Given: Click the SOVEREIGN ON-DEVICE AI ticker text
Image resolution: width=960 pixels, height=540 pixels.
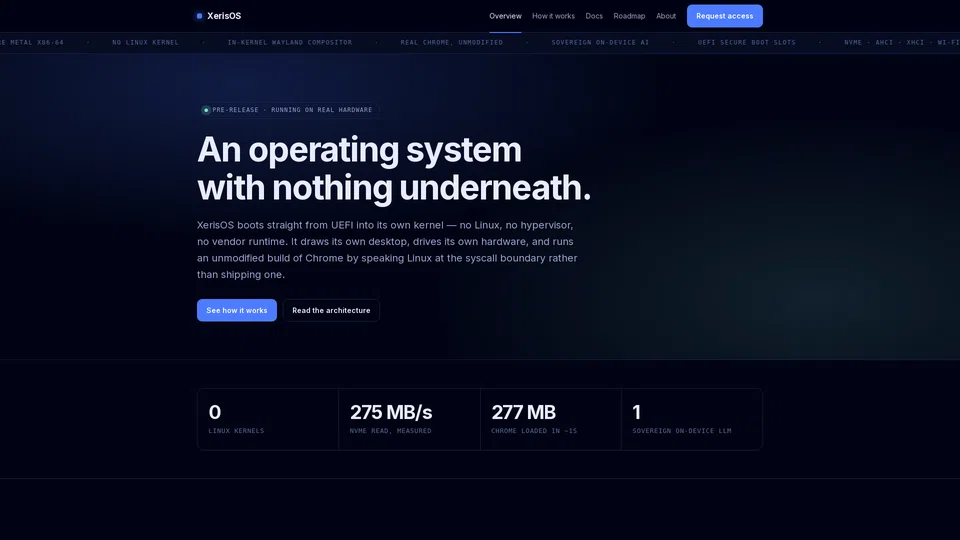Looking at the screenshot, I should click(600, 43).
